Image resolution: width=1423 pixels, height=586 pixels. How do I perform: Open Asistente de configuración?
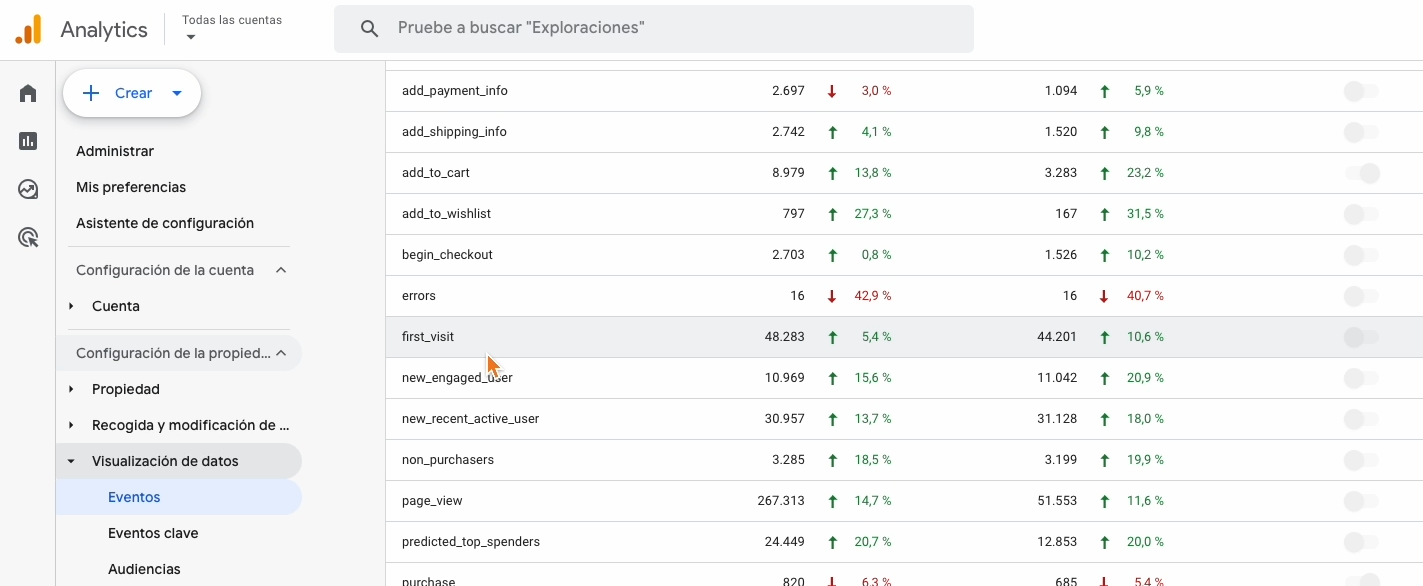click(165, 223)
